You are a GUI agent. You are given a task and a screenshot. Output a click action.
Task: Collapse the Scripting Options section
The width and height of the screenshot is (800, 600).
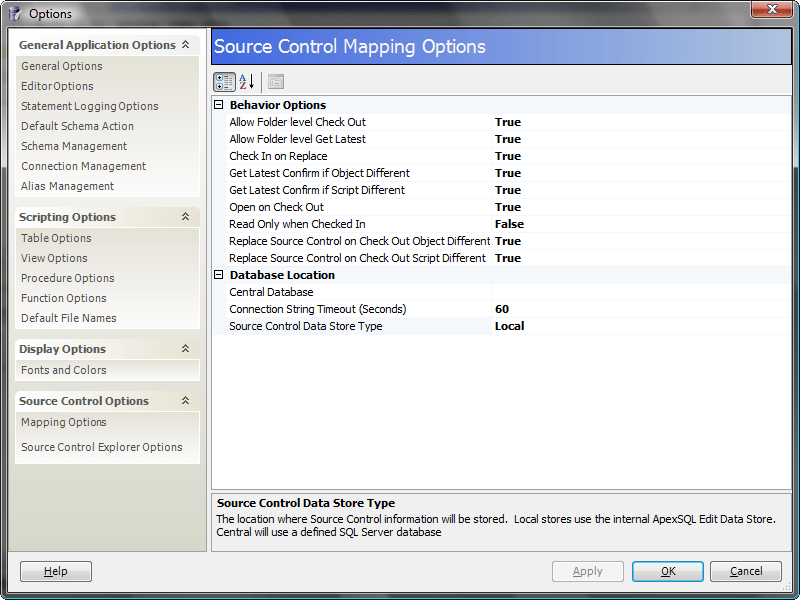click(185, 217)
